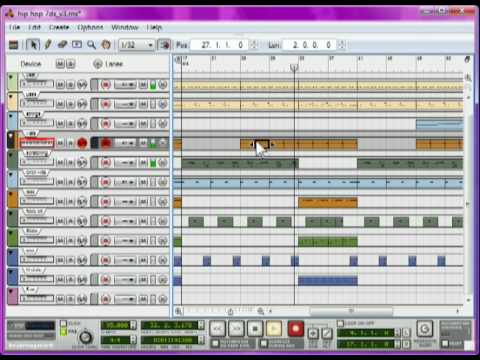Image resolution: width=480 pixels, height=360 pixels.
Task: Click the L left locator button
Action: click(406, 332)
